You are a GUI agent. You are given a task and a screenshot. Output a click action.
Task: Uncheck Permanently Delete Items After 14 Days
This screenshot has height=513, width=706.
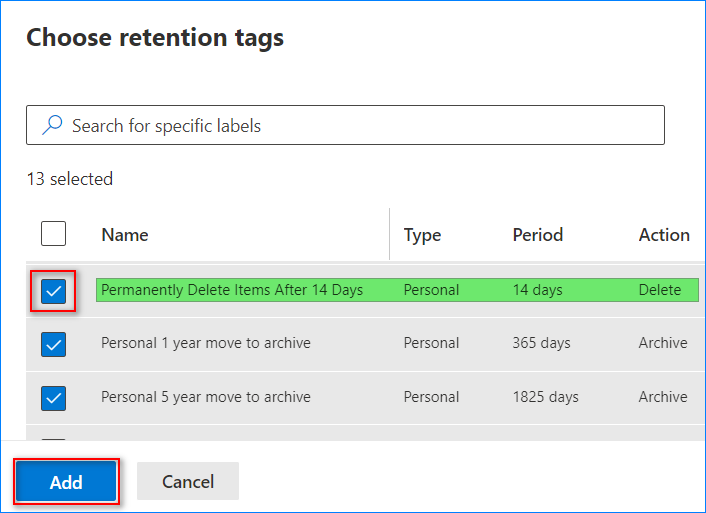click(54, 291)
